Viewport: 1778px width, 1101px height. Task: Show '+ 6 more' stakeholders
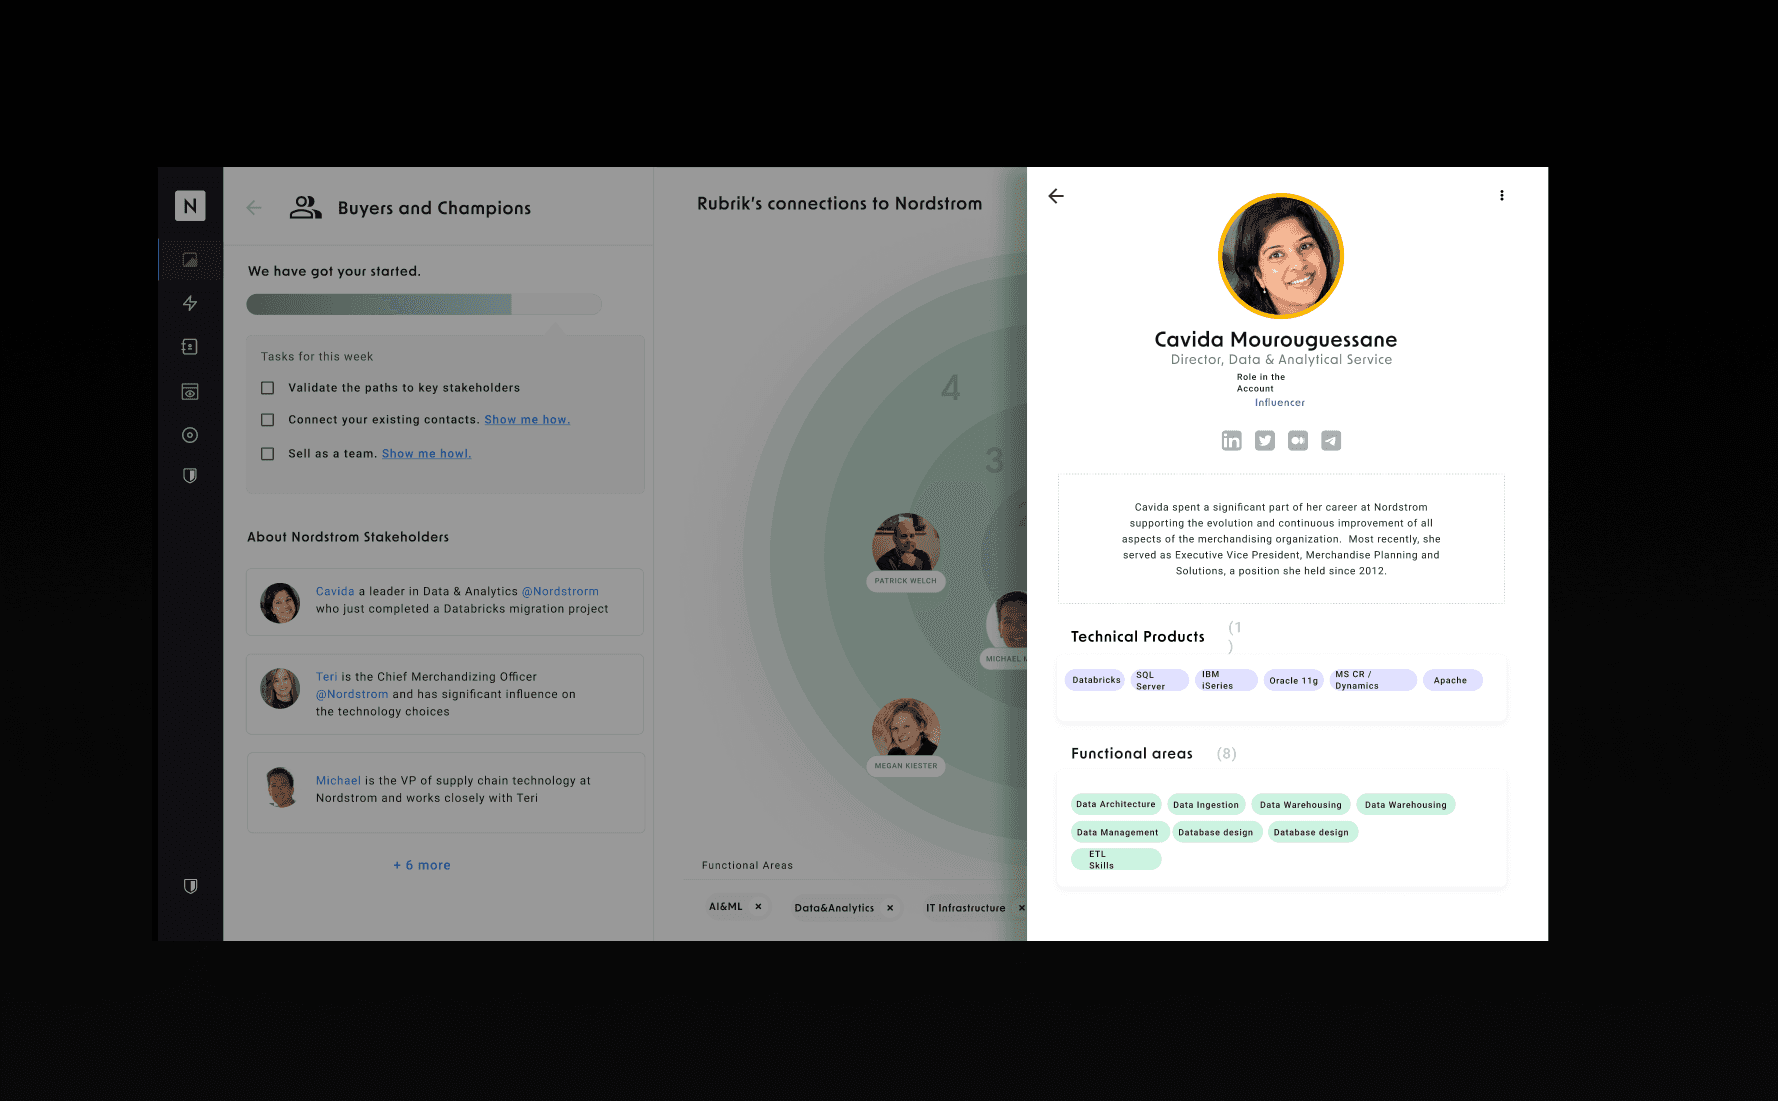(x=422, y=865)
